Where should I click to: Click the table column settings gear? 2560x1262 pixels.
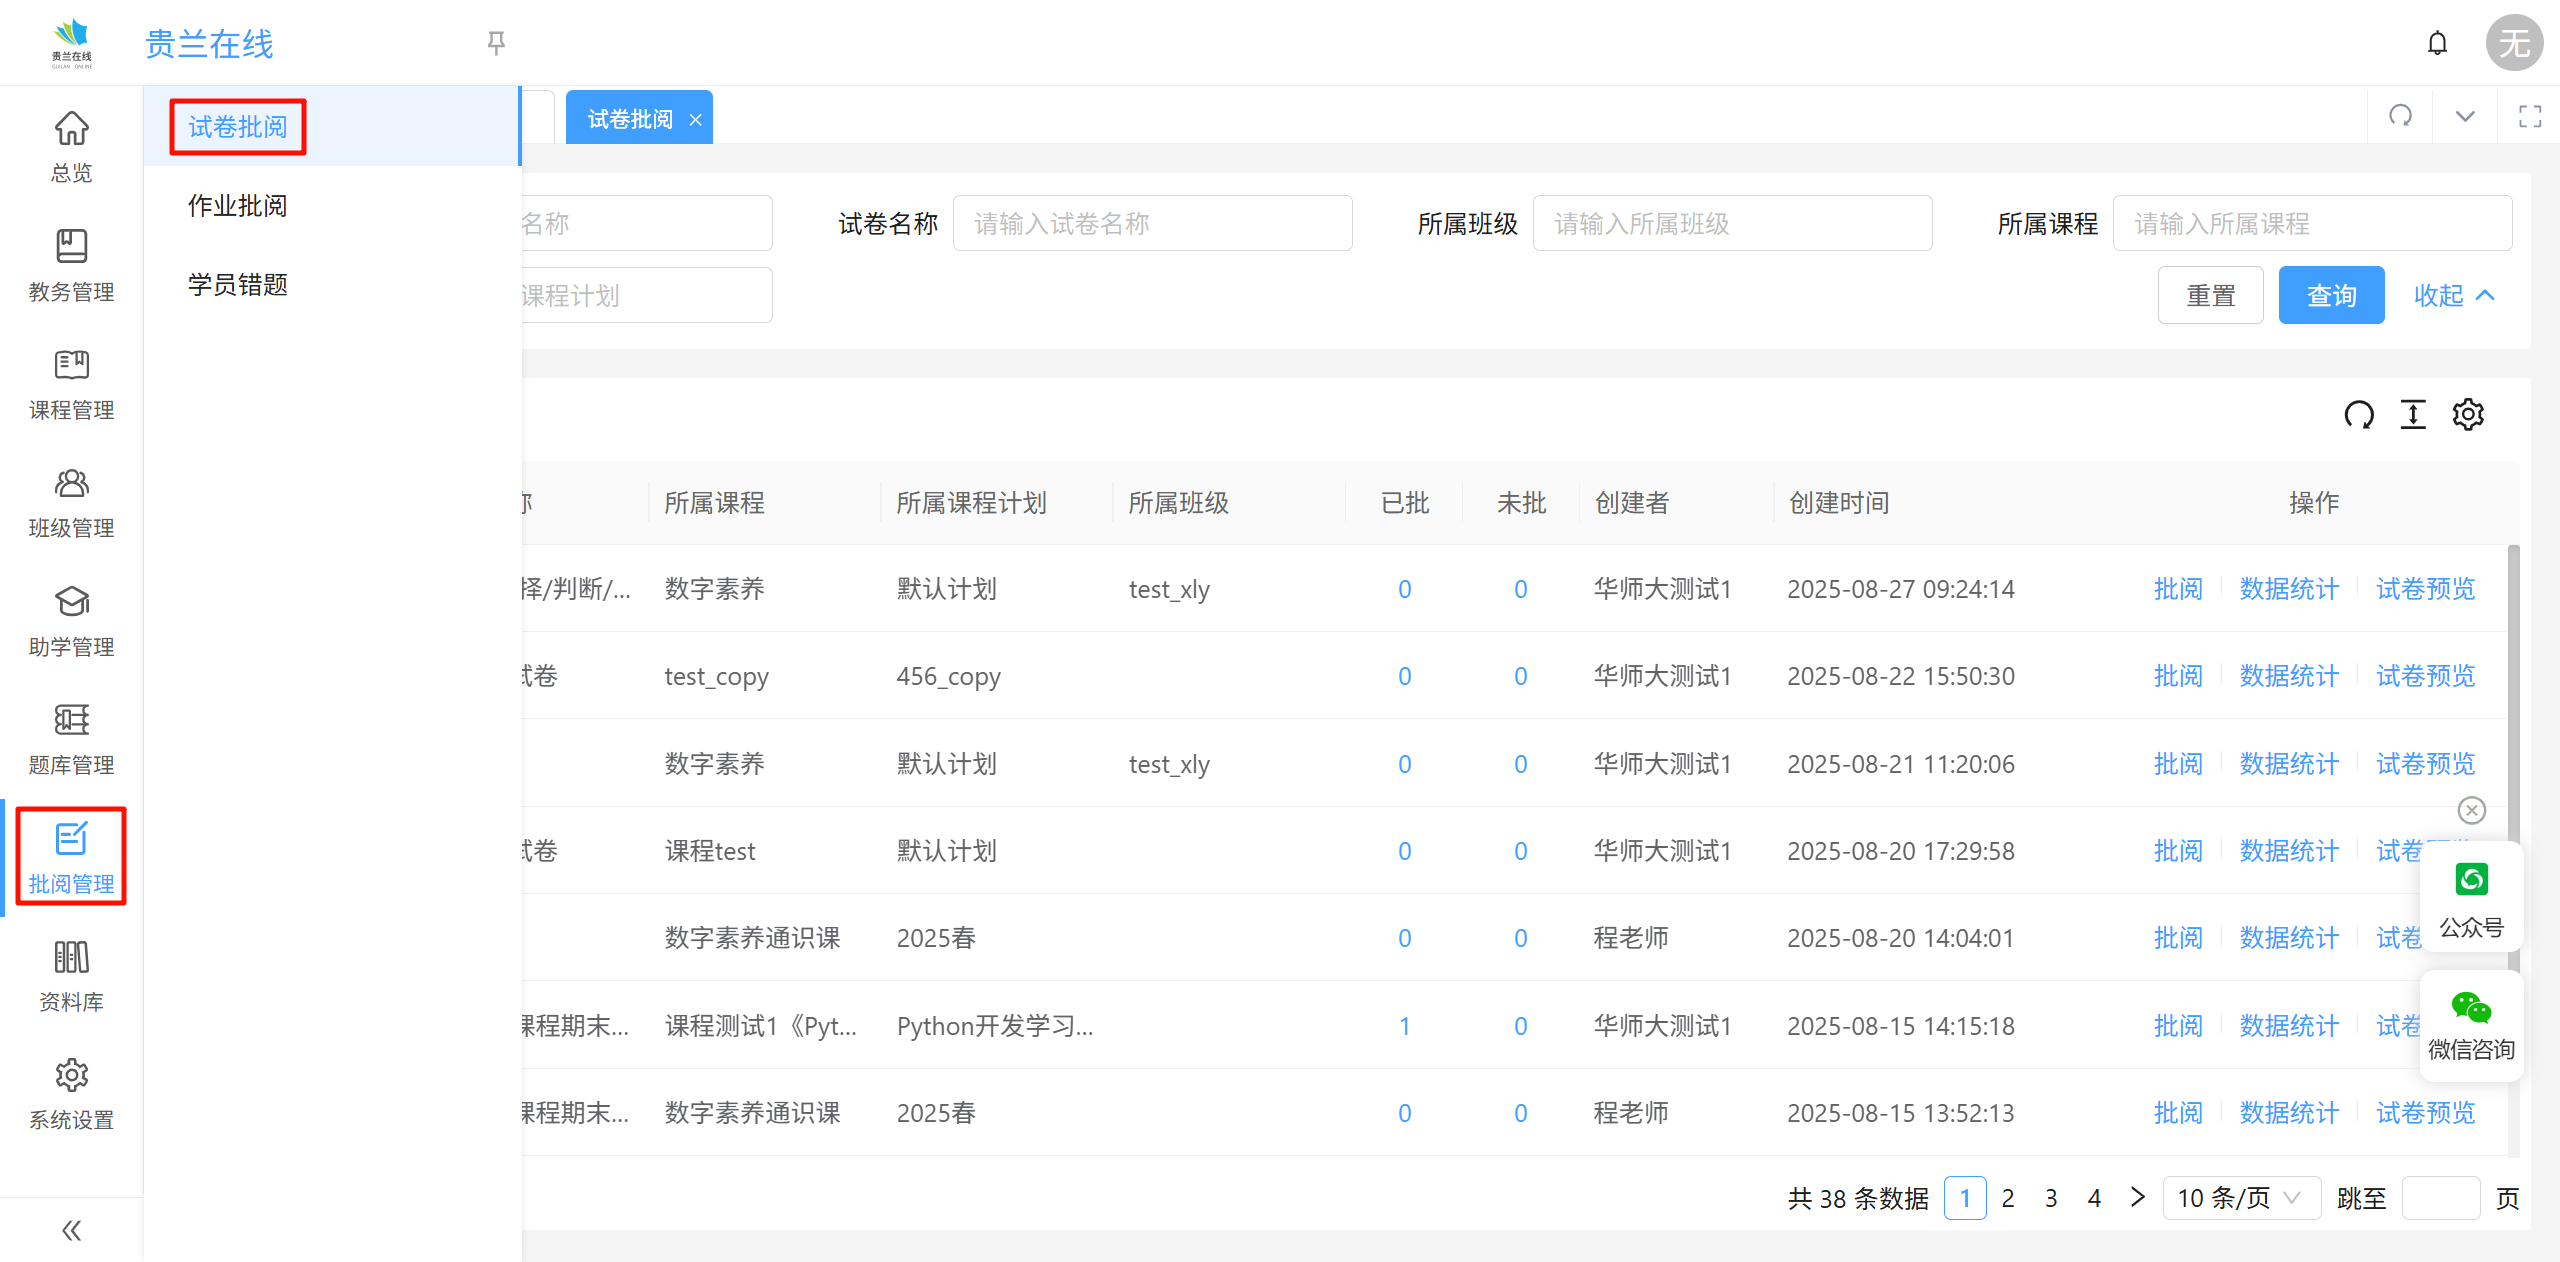(2468, 414)
